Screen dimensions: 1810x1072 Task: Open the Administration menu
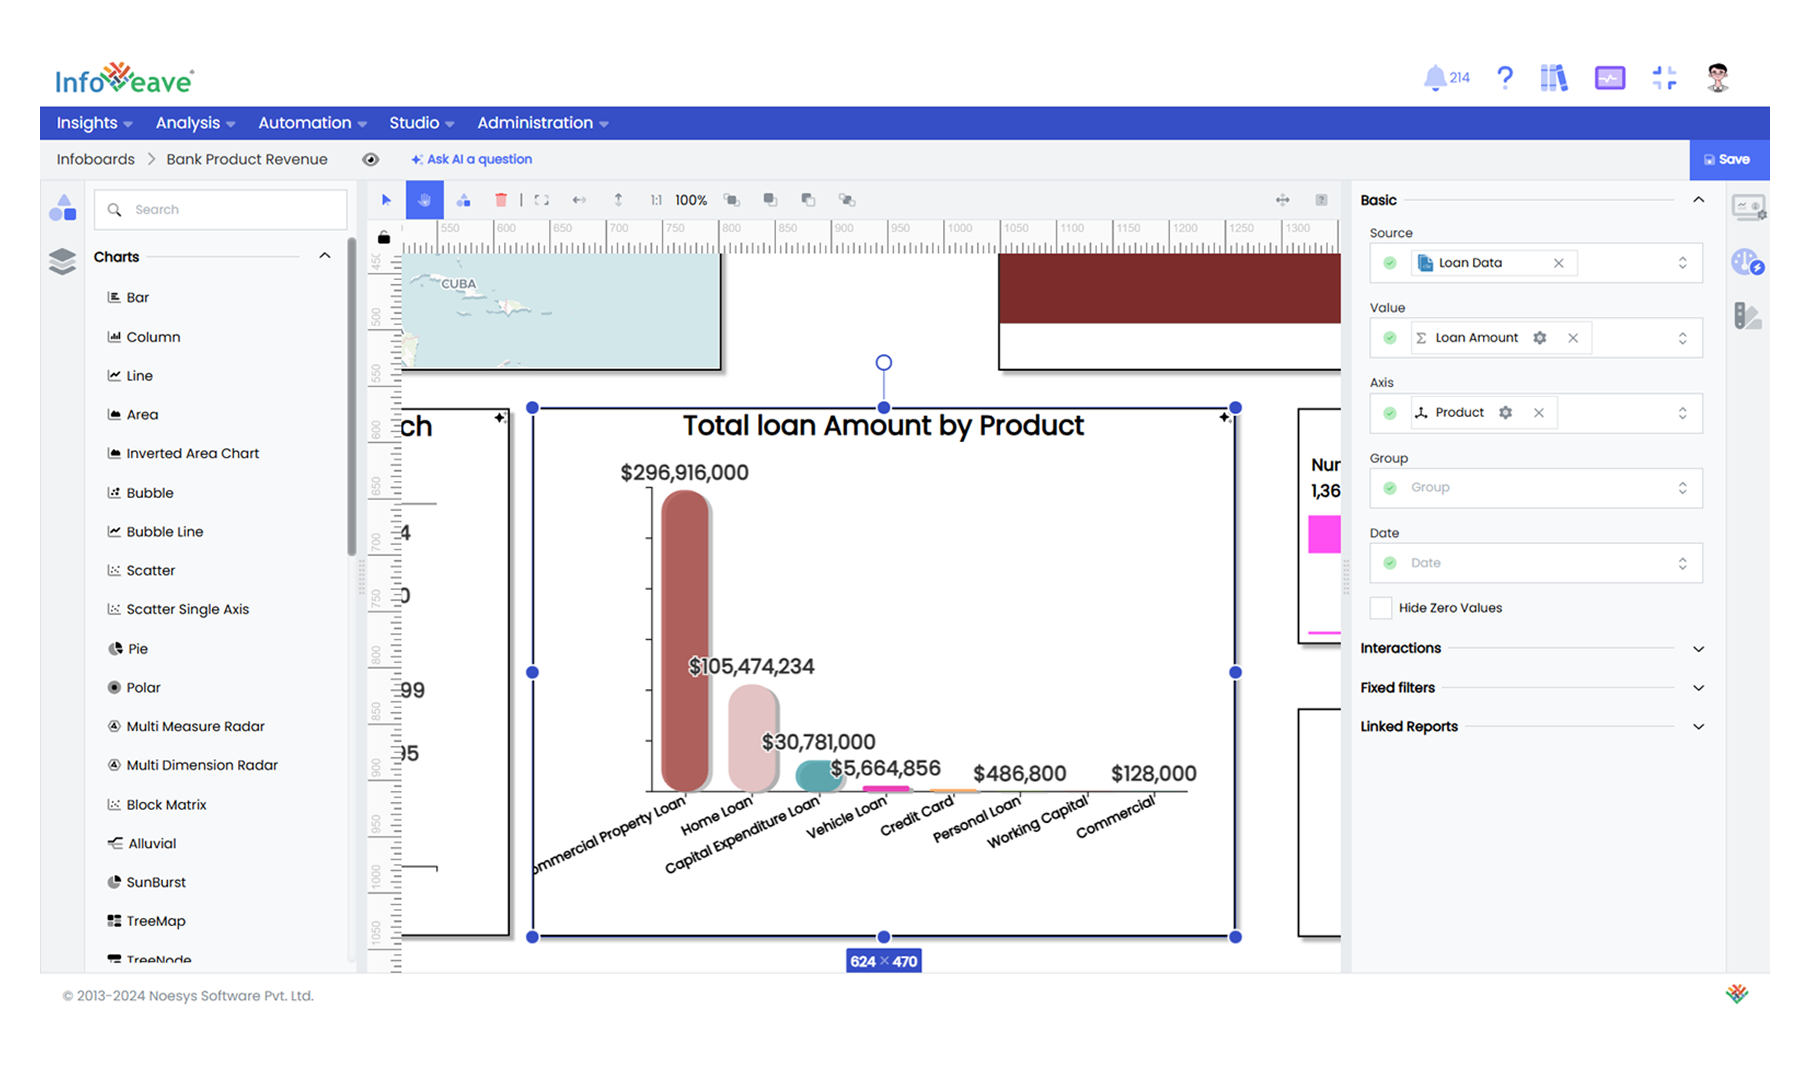point(536,122)
